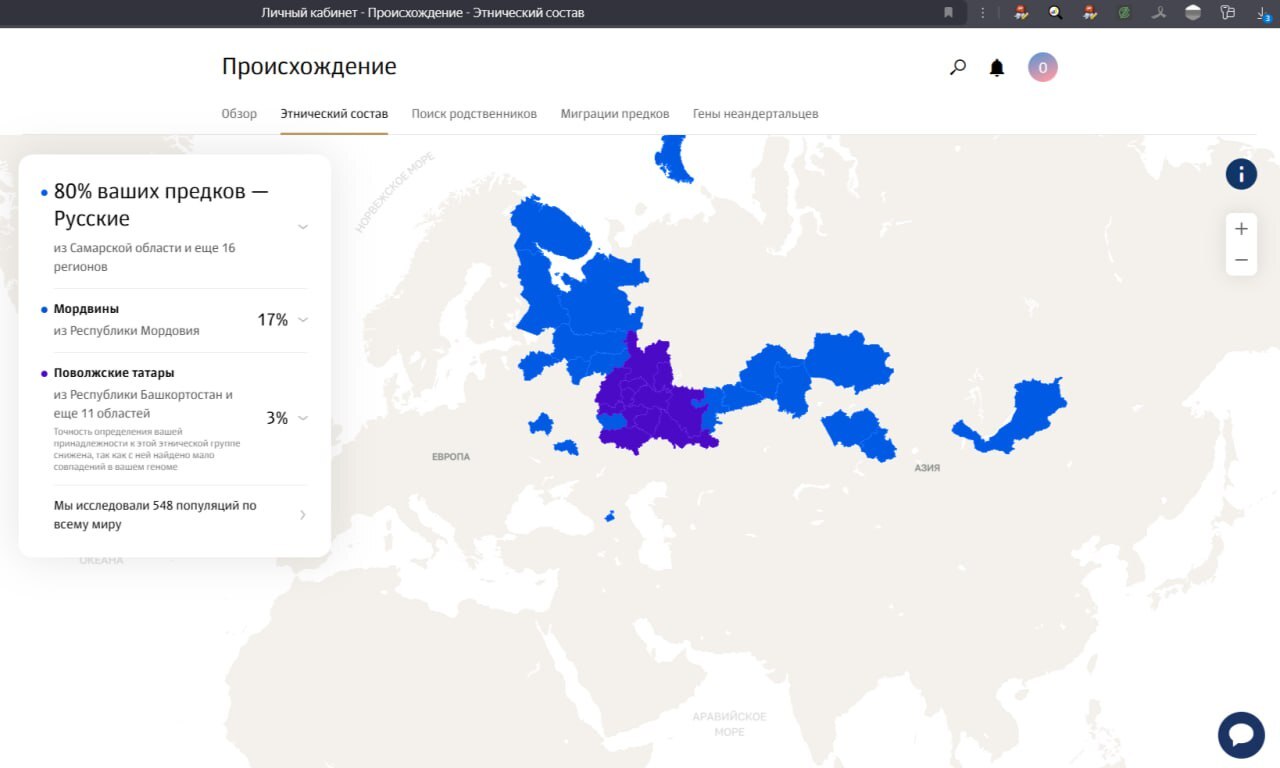This screenshot has width=1280, height=768.
Task: Open the browser downloads icon
Action: click(1262, 13)
